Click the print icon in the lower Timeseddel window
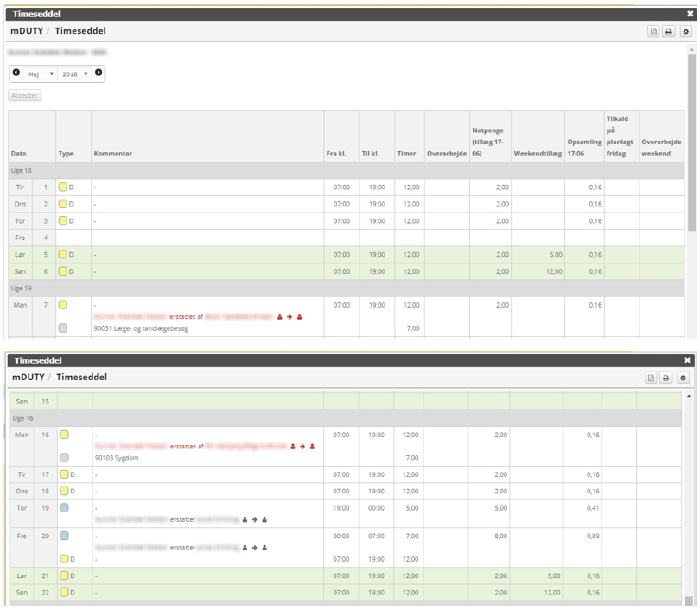The height and width of the screenshot is (610, 700). (667, 378)
